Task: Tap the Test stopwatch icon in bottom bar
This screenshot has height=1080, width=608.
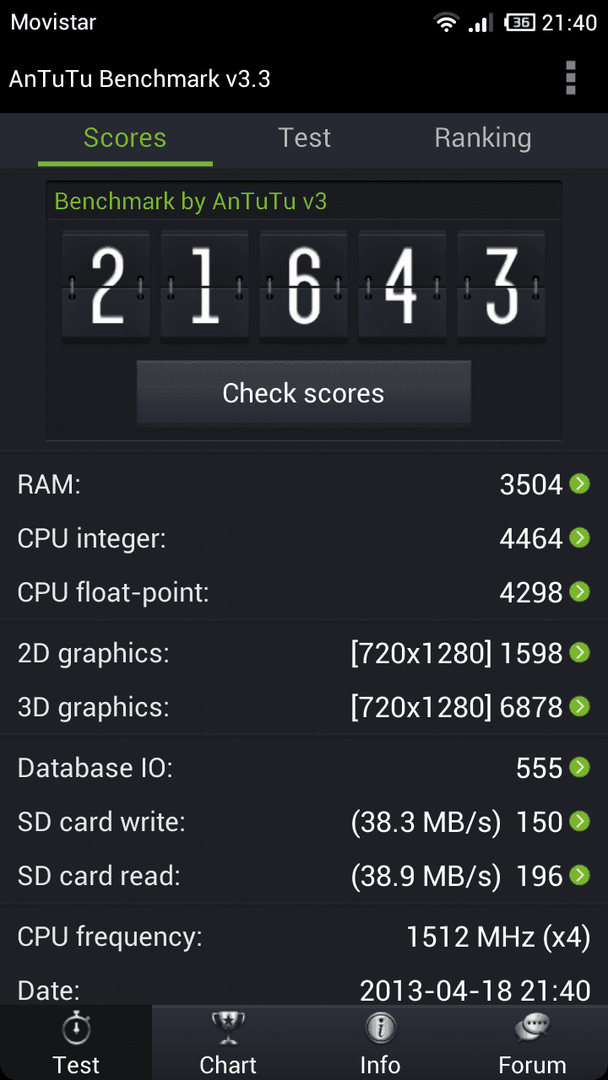Action: tap(76, 1030)
